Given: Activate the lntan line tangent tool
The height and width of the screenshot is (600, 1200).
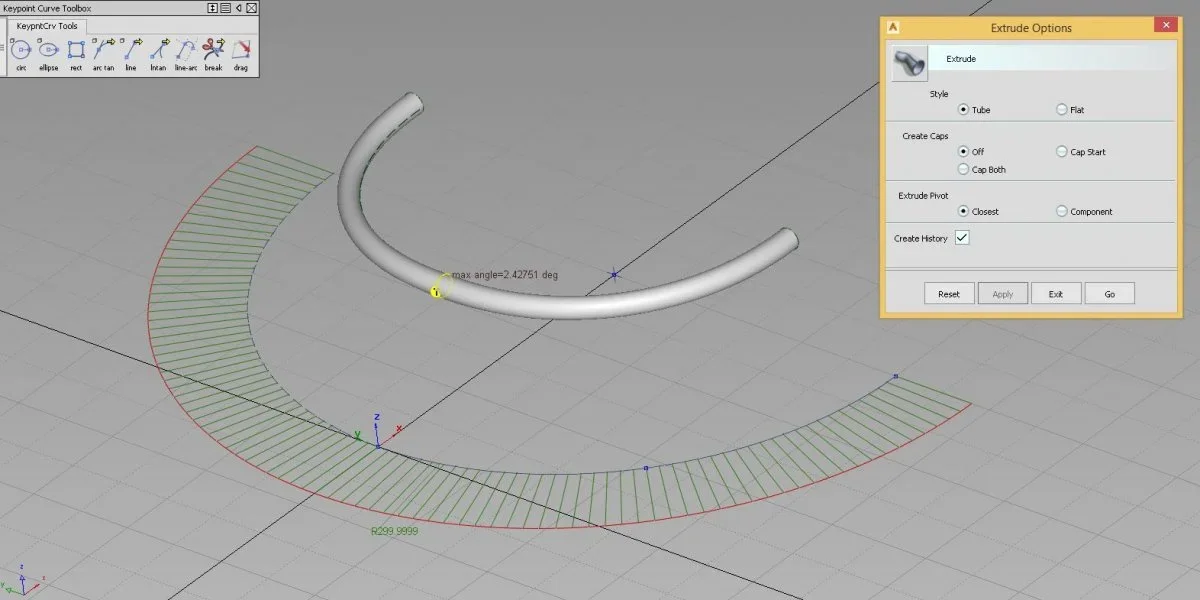Looking at the screenshot, I should (x=158, y=50).
